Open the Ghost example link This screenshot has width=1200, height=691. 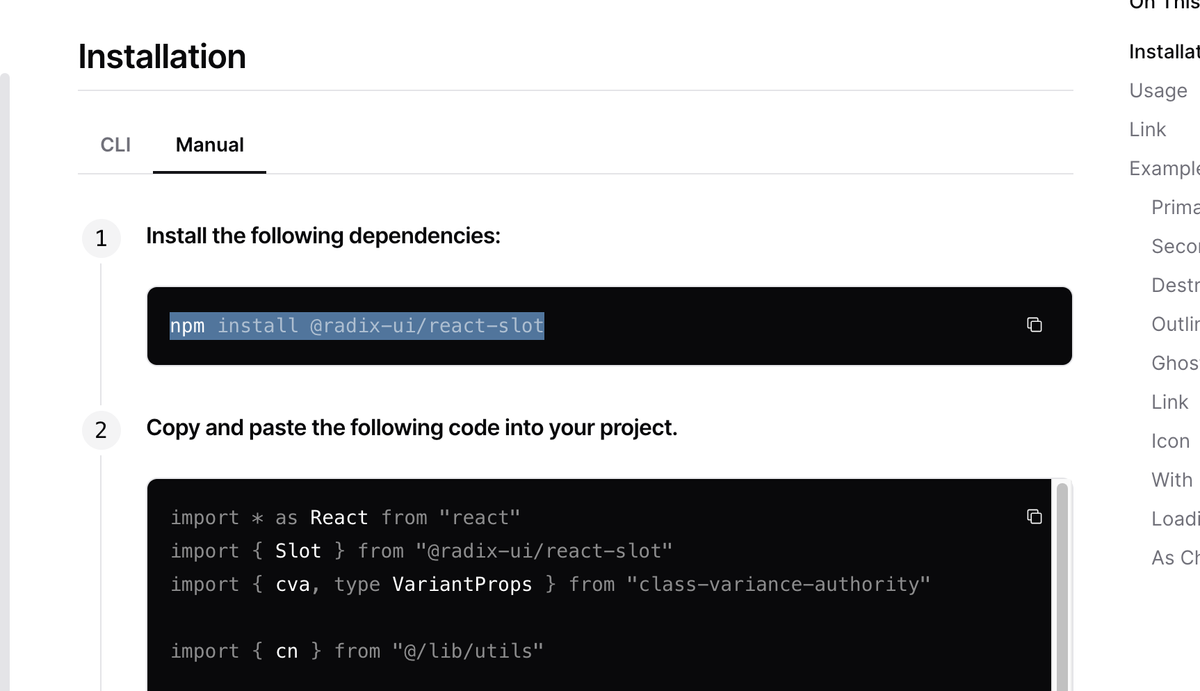tap(1175, 363)
